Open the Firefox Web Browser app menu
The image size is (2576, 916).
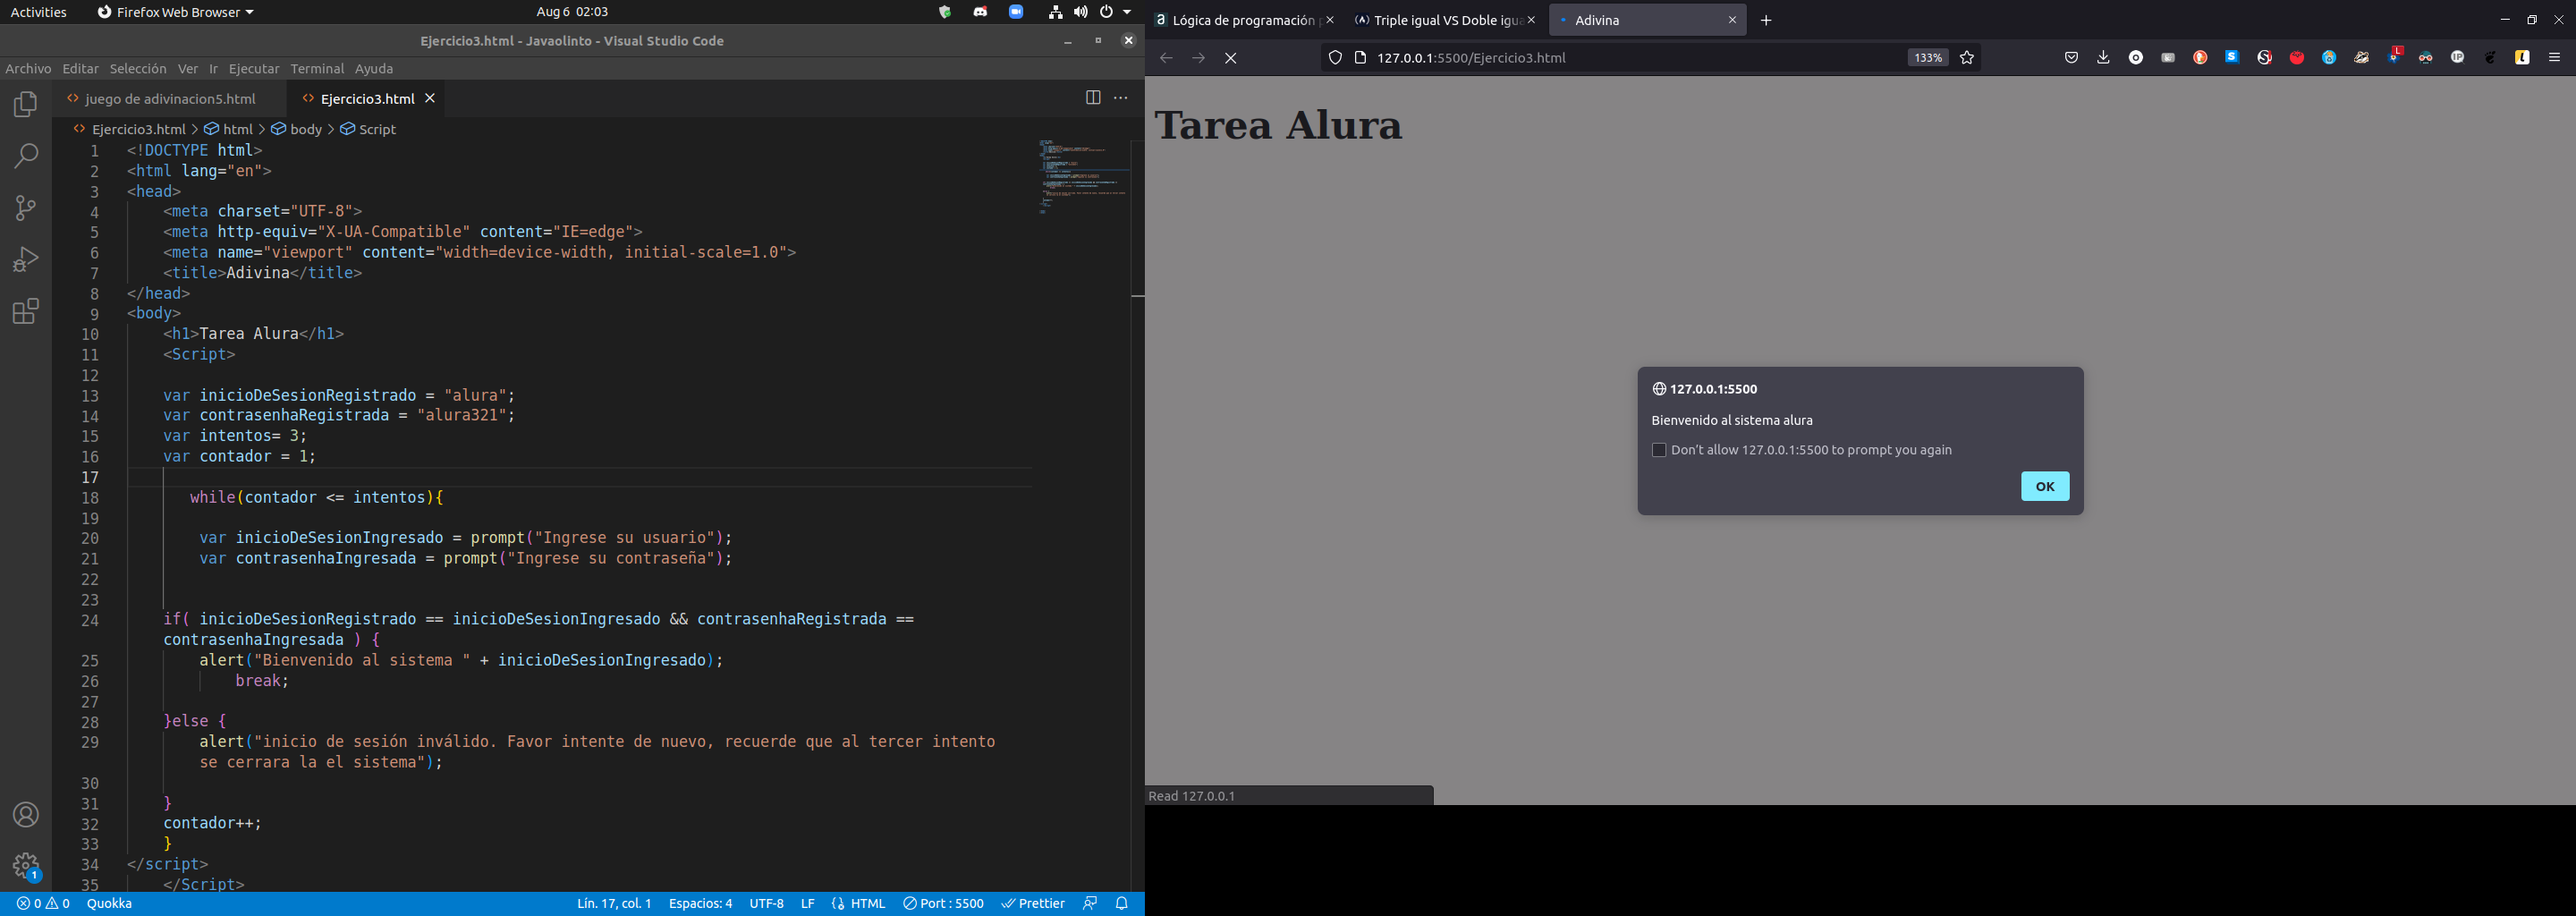point(175,12)
